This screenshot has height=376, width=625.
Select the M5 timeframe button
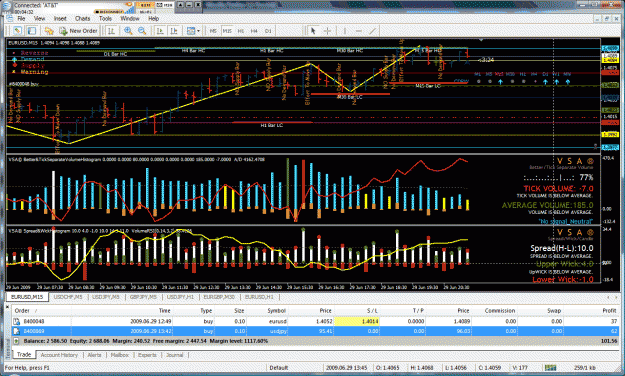(213, 31)
